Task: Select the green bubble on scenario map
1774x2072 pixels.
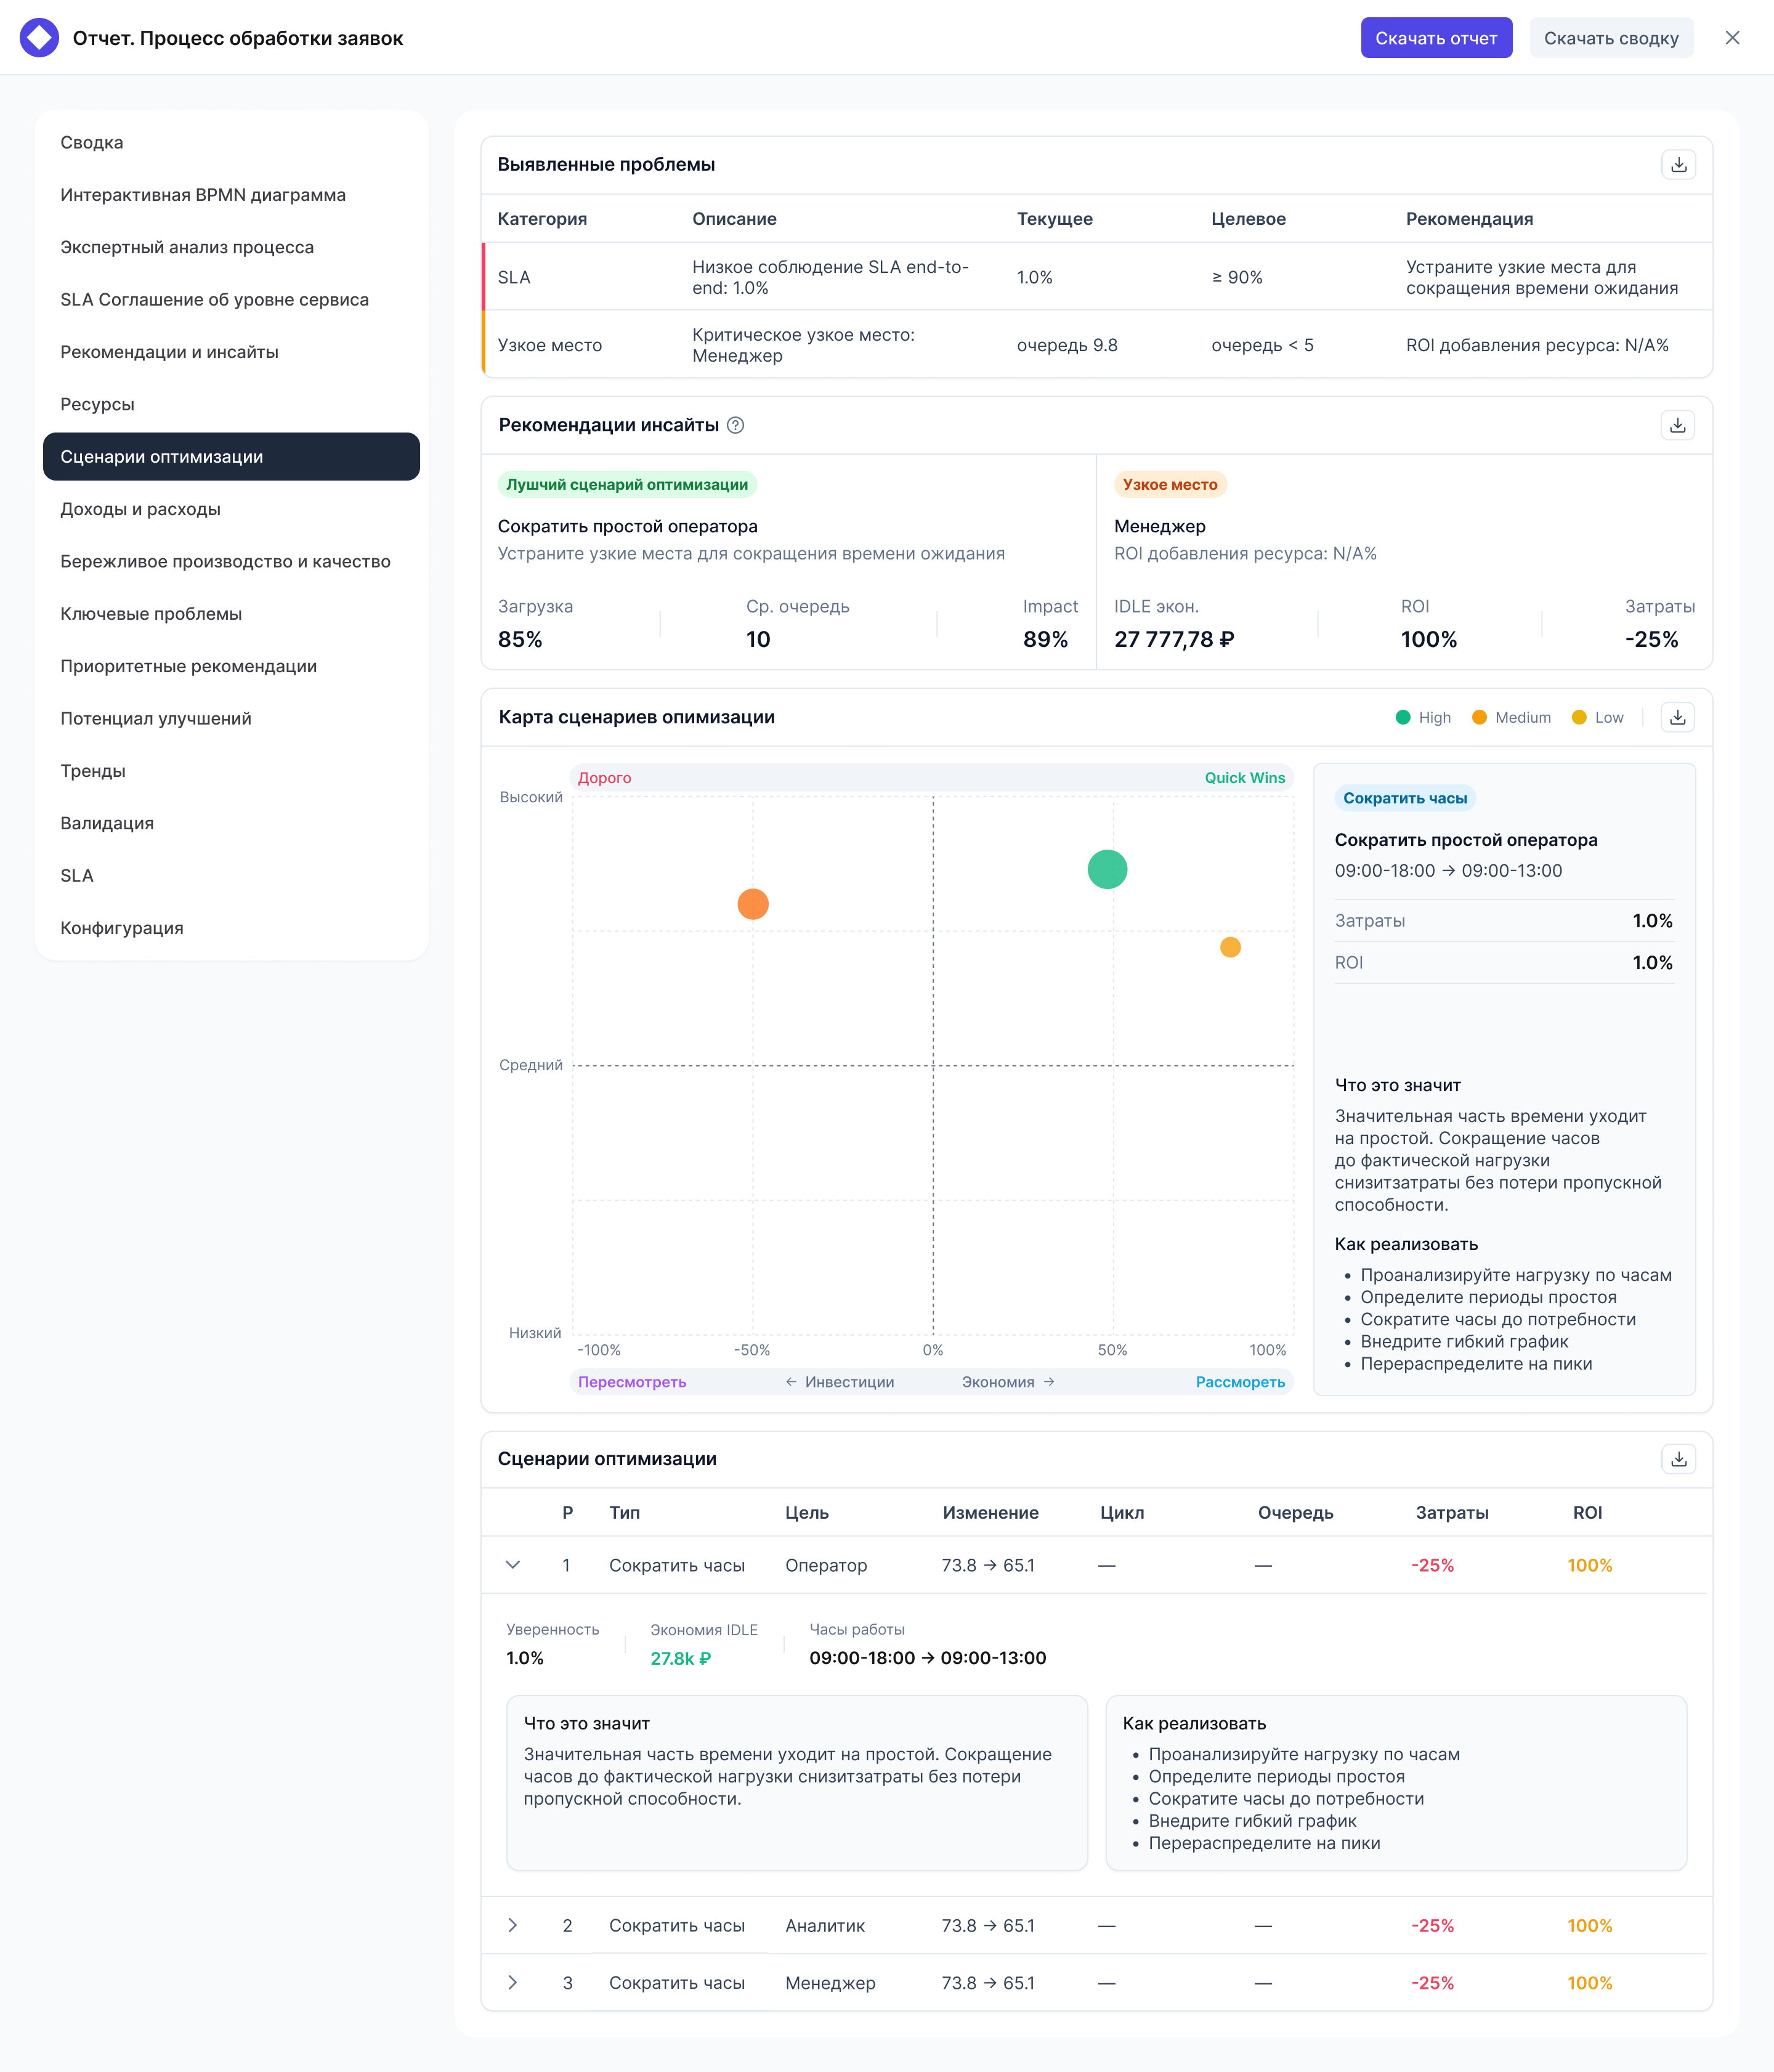Action: pyautogui.click(x=1106, y=869)
